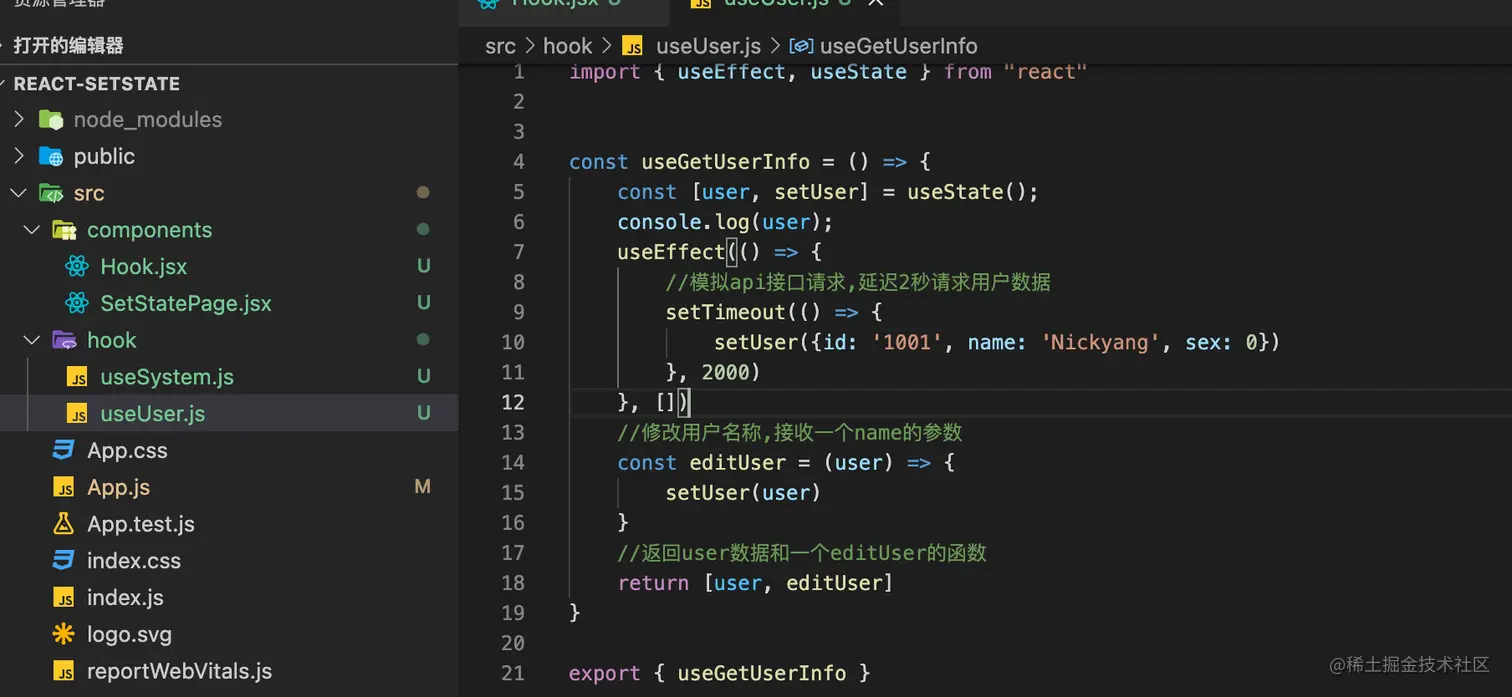Click the JS icon beside index.js

pyautogui.click(x=64, y=598)
